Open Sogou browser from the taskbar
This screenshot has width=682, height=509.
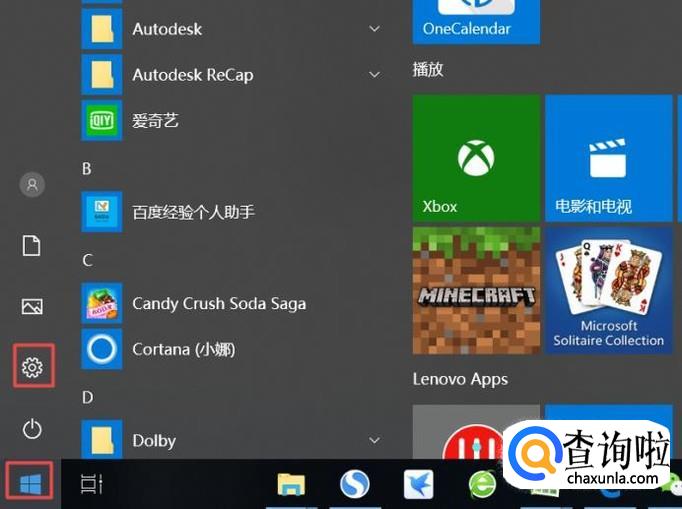(x=354, y=484)
